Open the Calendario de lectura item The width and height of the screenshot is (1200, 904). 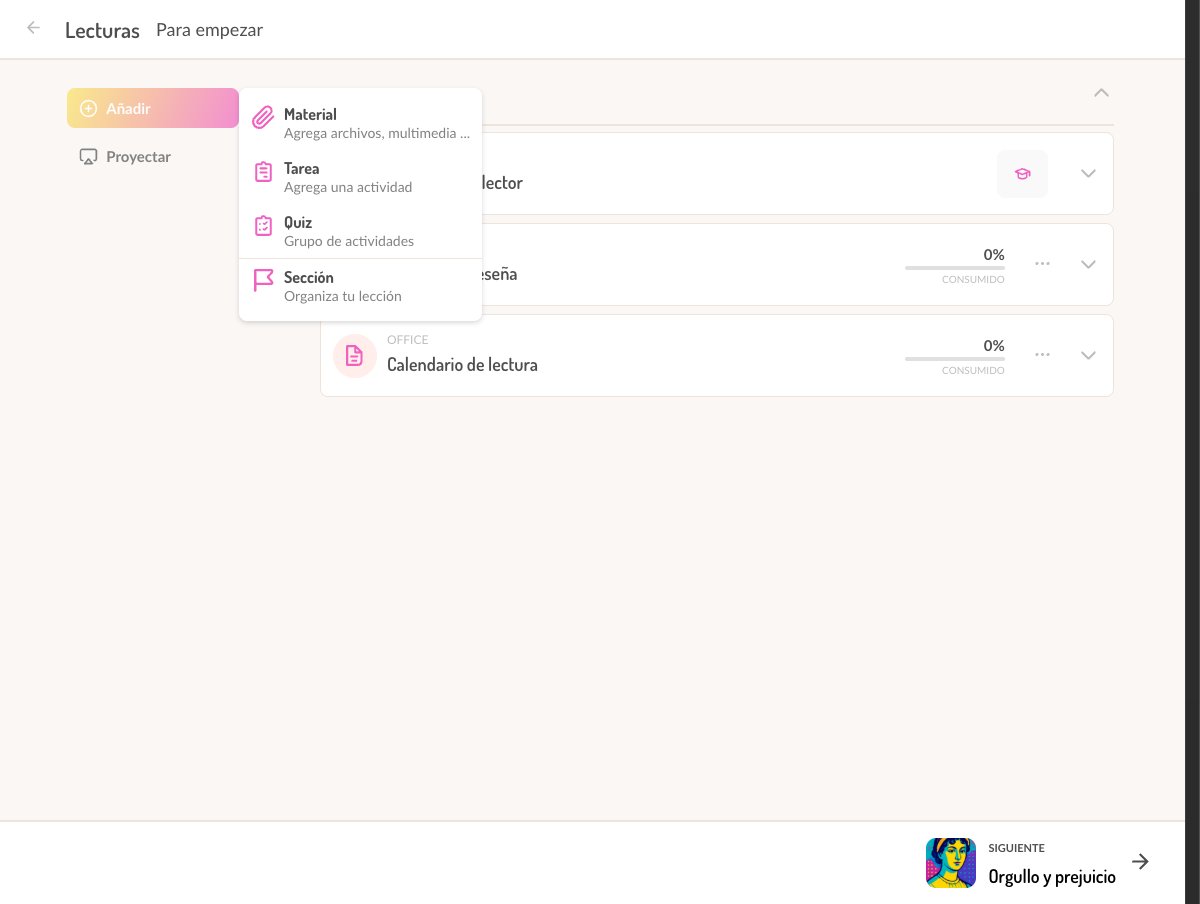pos(462,365)
